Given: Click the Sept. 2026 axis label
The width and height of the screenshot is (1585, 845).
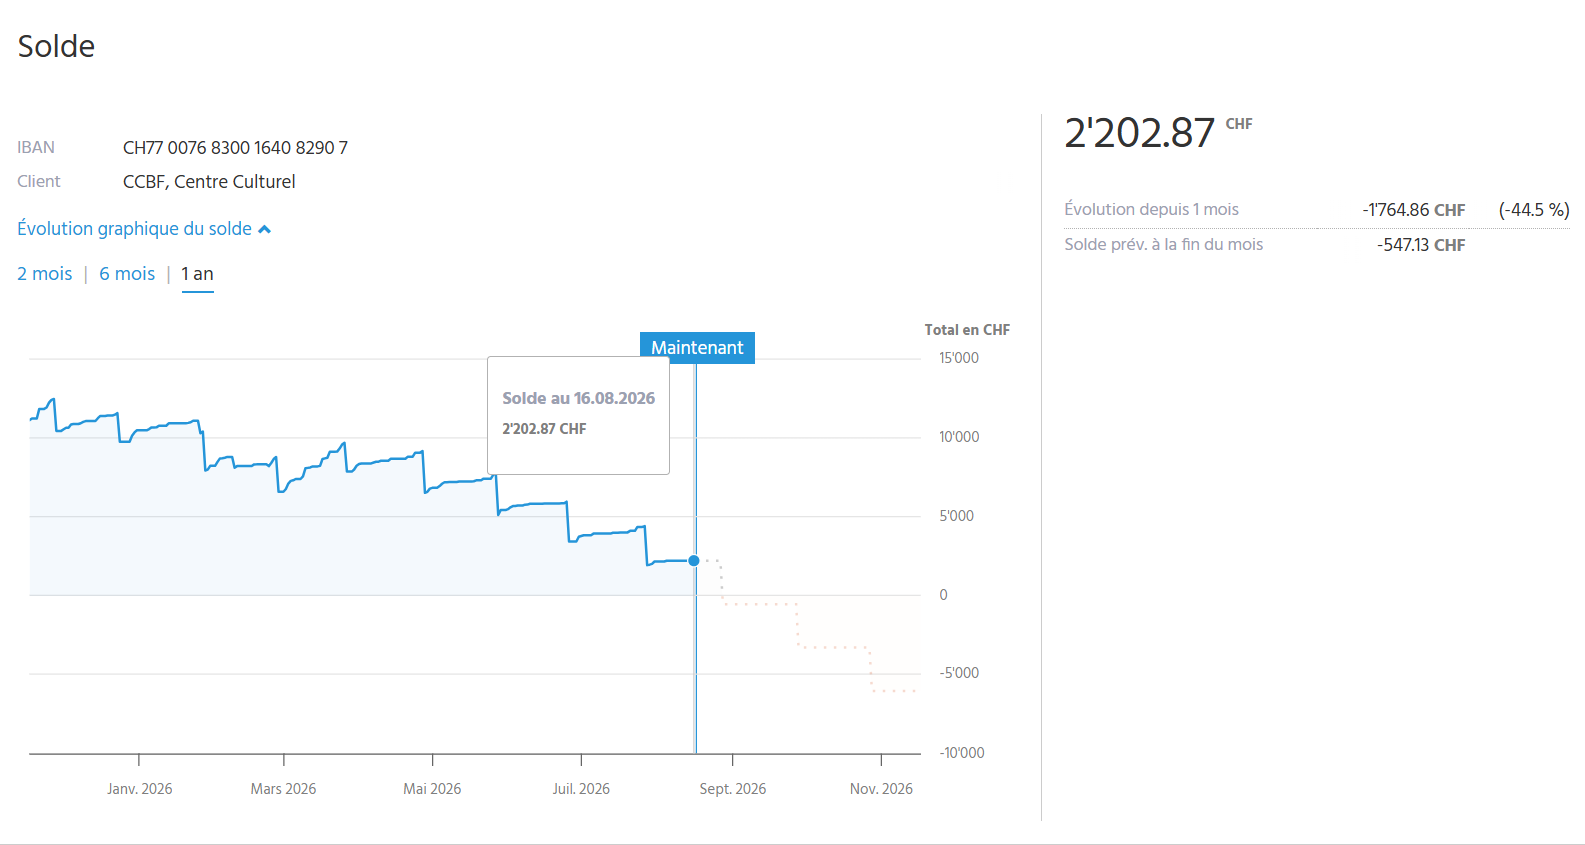Looking at the screenshot, I should pyautogui.click(x=733, y=789).
